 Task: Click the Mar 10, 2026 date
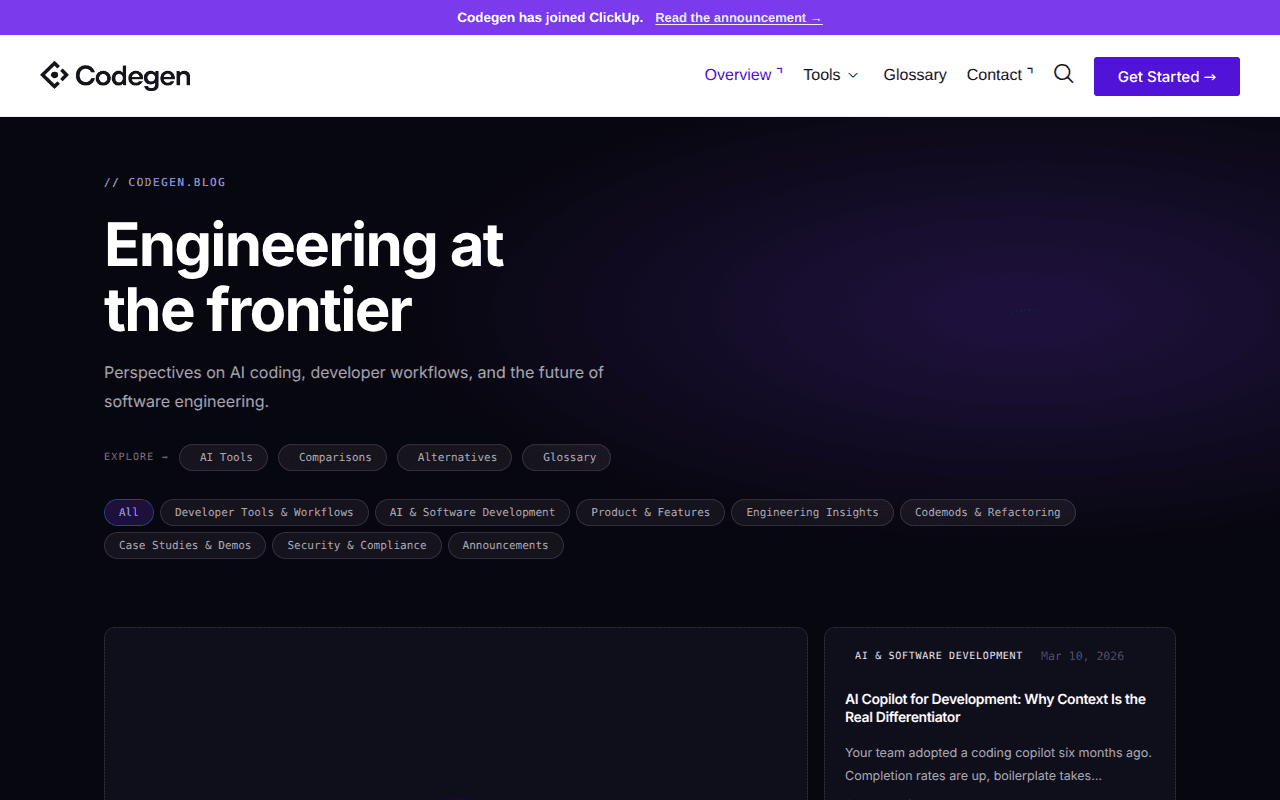pyautogui.click(x=1082, y=656)
